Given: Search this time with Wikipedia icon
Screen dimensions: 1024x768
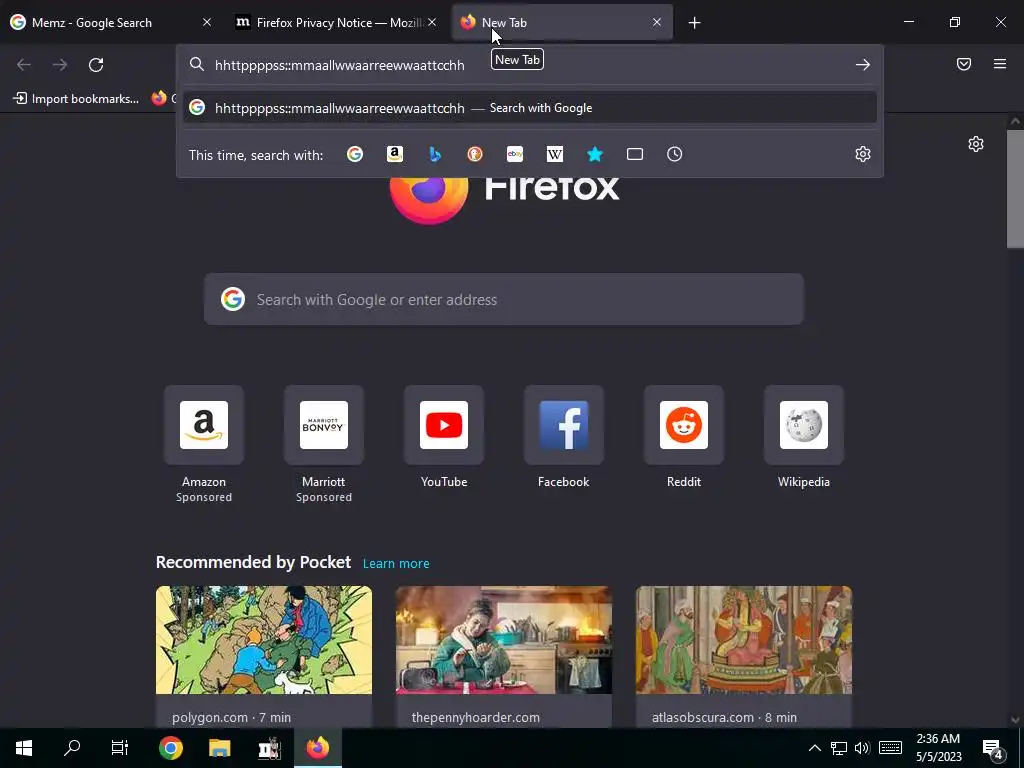Looking at the screenshot, I should pos(554,154).
